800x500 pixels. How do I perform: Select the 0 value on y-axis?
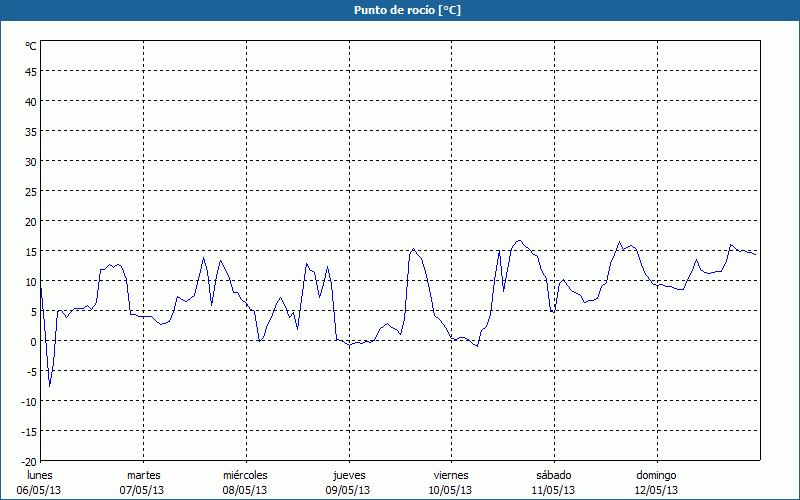tap(33, 341)
